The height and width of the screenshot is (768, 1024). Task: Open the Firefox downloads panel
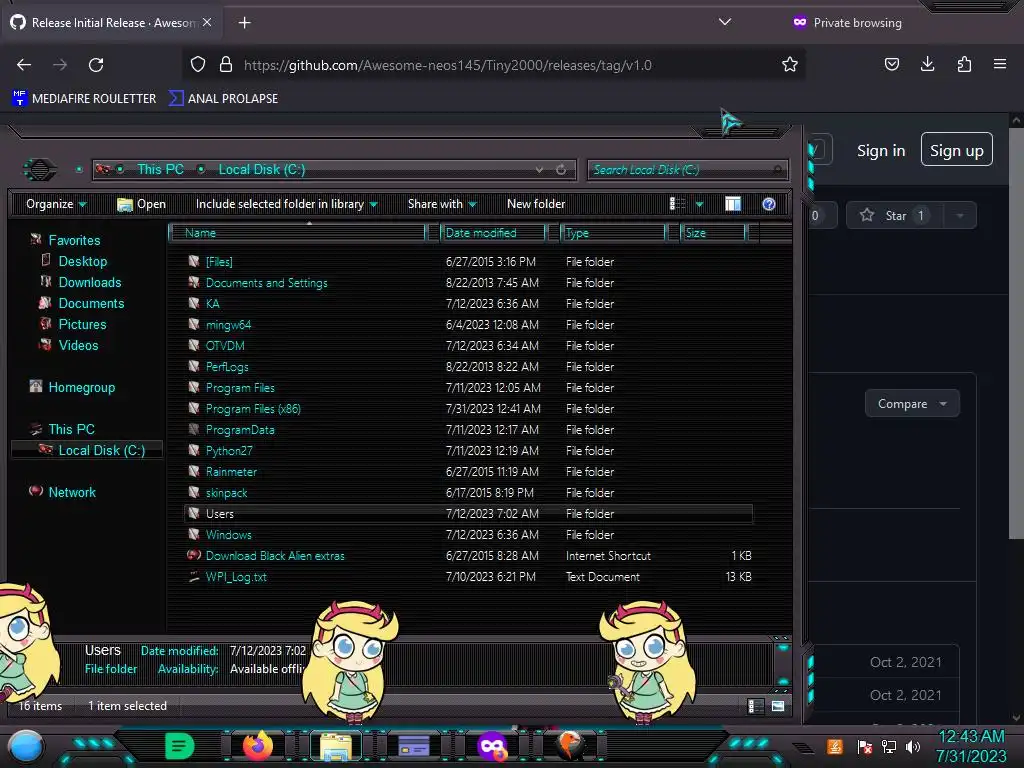coord(927,64)
